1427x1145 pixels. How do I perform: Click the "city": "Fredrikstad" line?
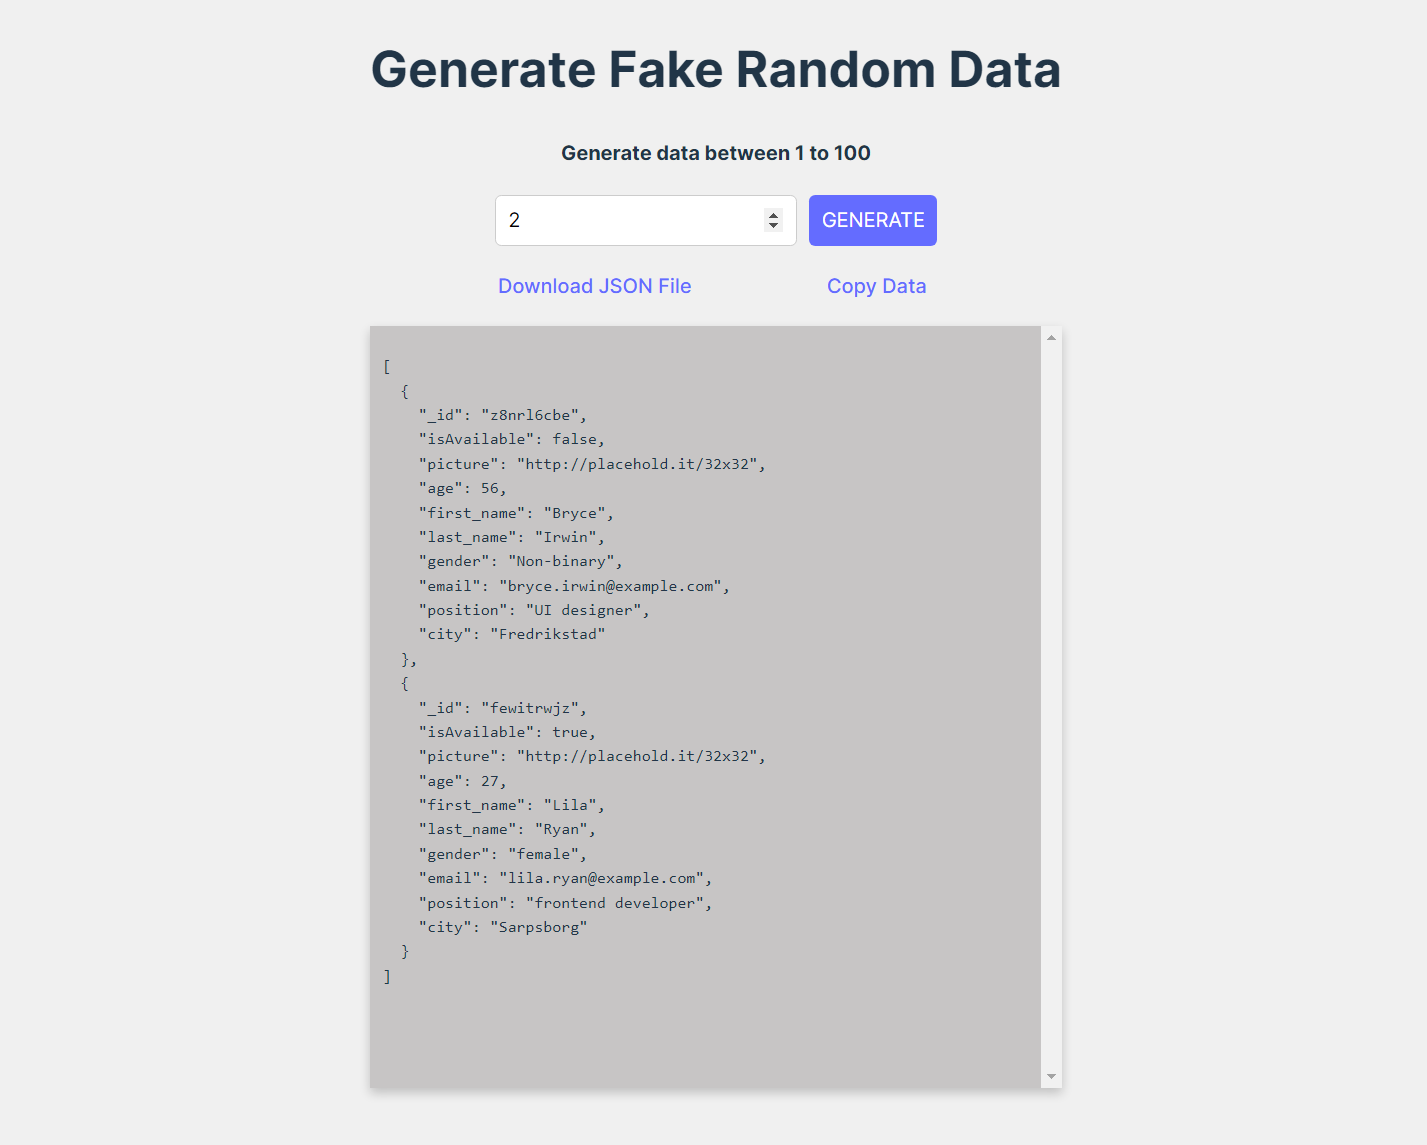pyautogui.click(x=512, y=634)
